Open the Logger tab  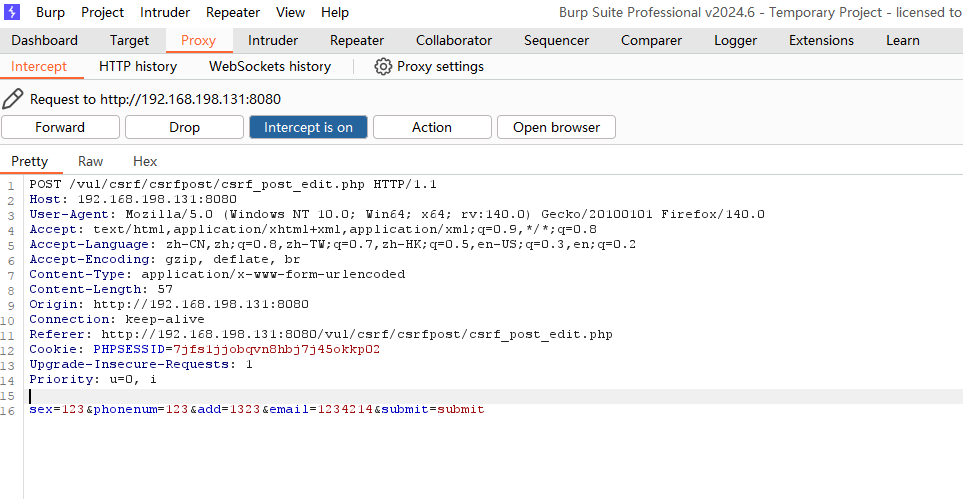pyautogui.click(x=735, y=41)
